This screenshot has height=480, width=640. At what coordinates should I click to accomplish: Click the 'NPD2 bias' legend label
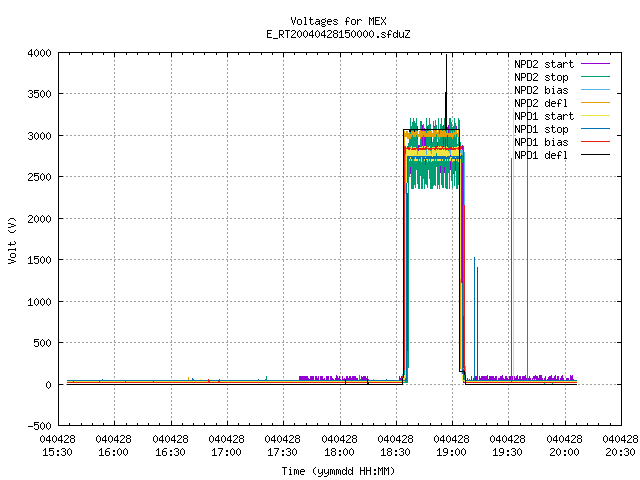click(x=541, y=90)
